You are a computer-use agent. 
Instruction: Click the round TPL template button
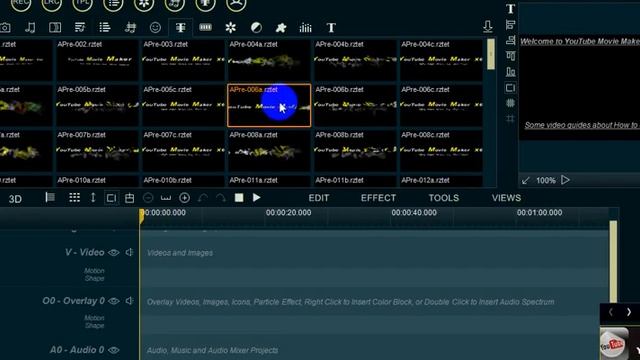tap(82, 4)
